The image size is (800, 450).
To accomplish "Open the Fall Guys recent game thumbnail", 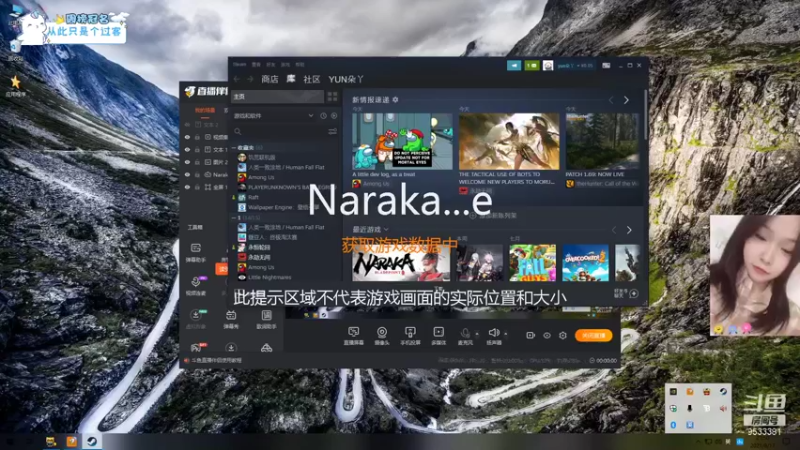I will [x=532, y=263].
